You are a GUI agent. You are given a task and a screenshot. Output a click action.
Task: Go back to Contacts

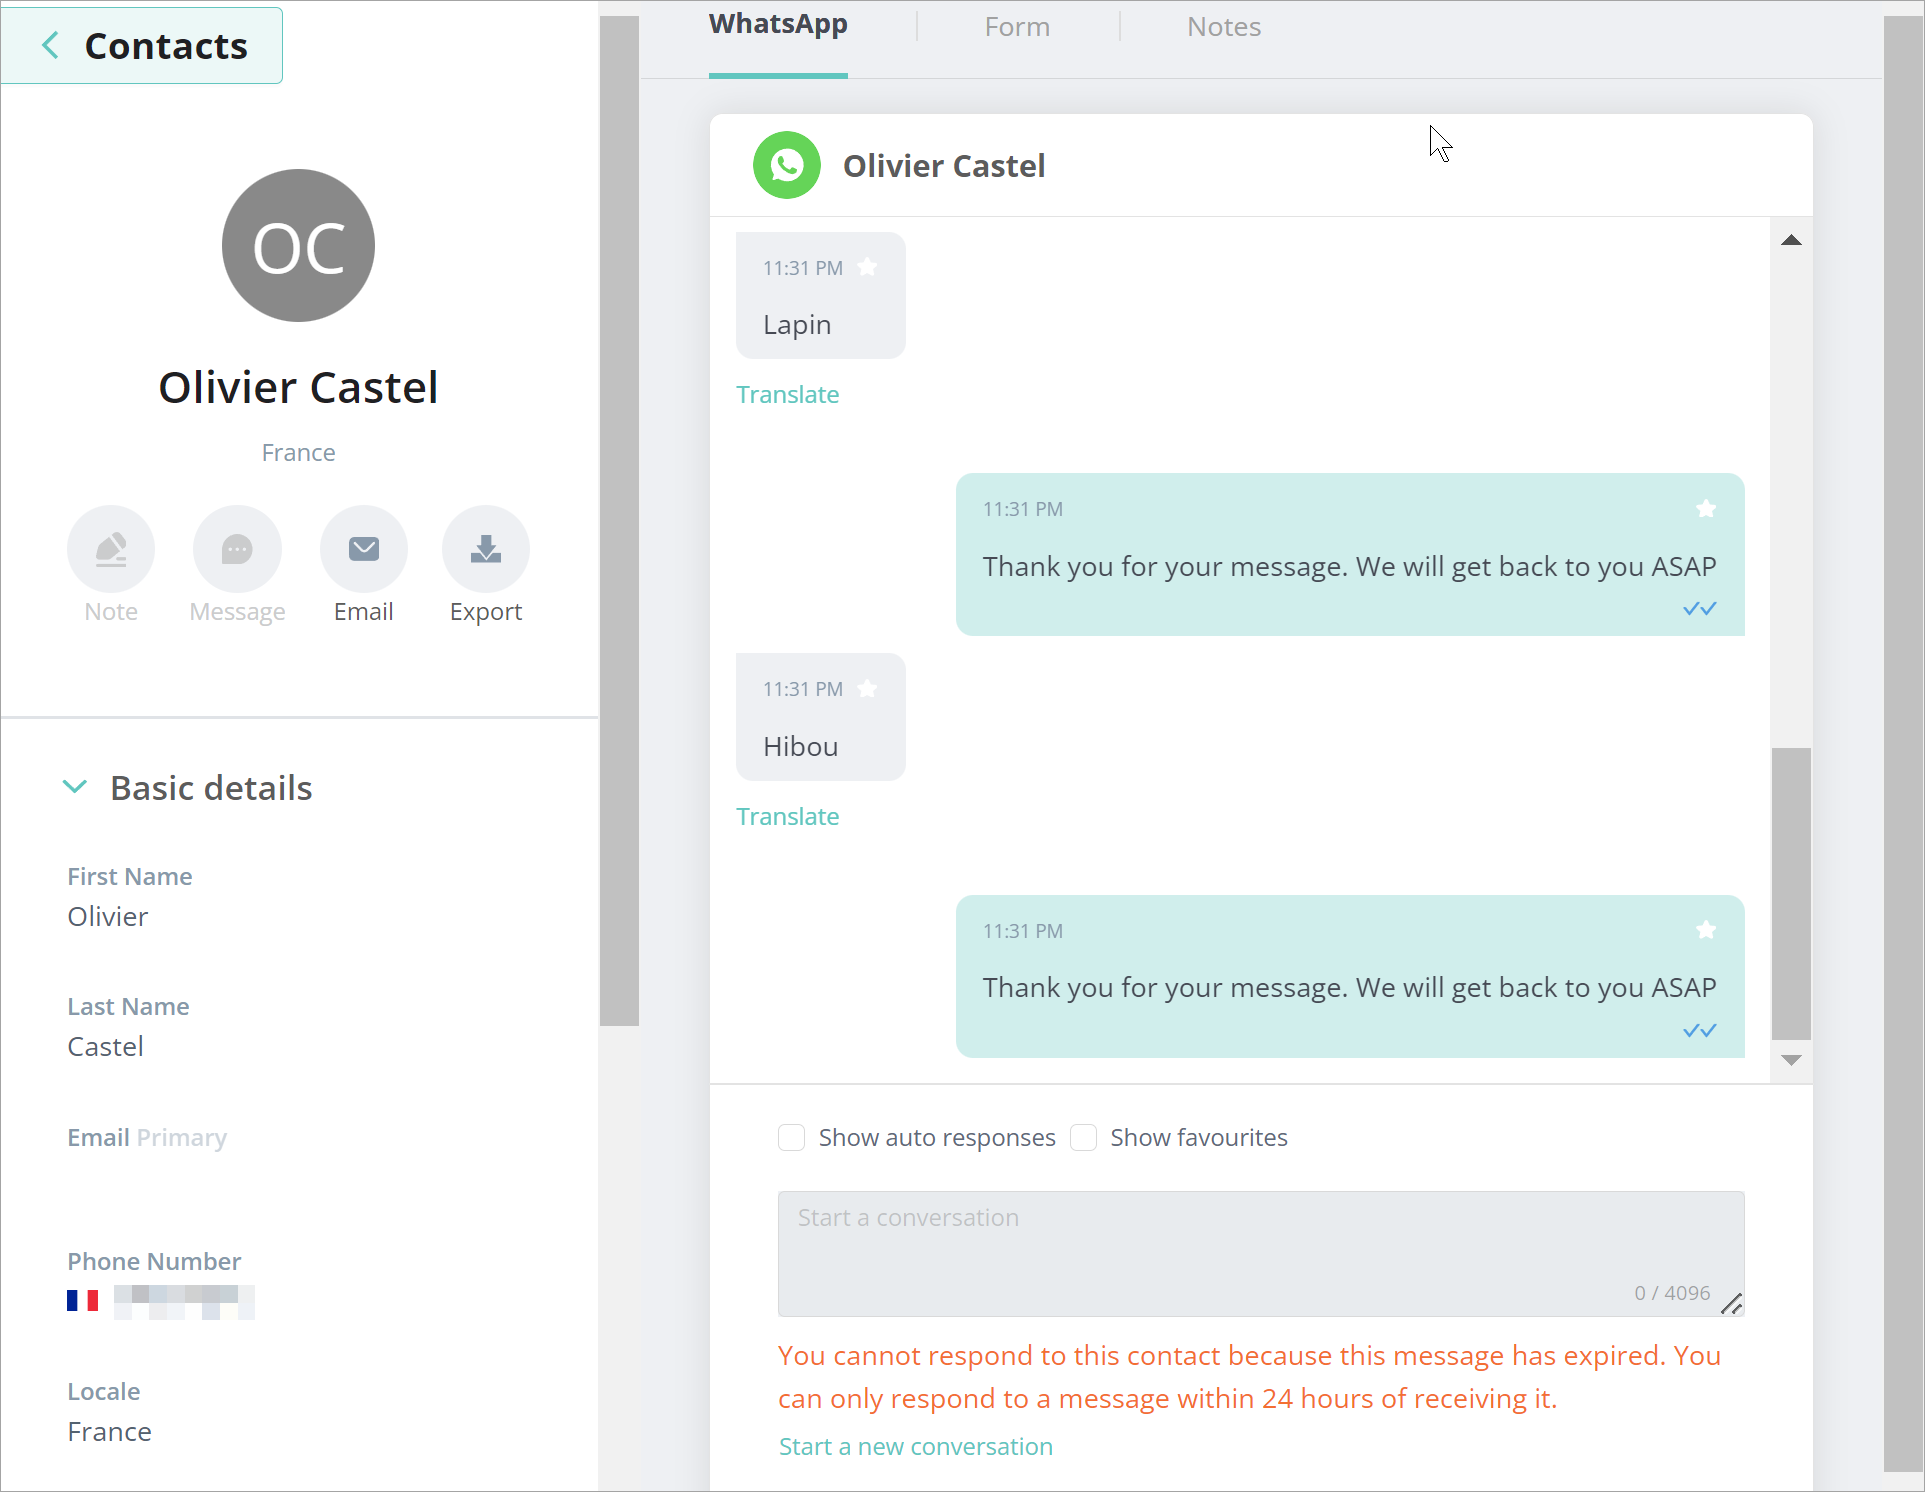(x=142, y=46)
